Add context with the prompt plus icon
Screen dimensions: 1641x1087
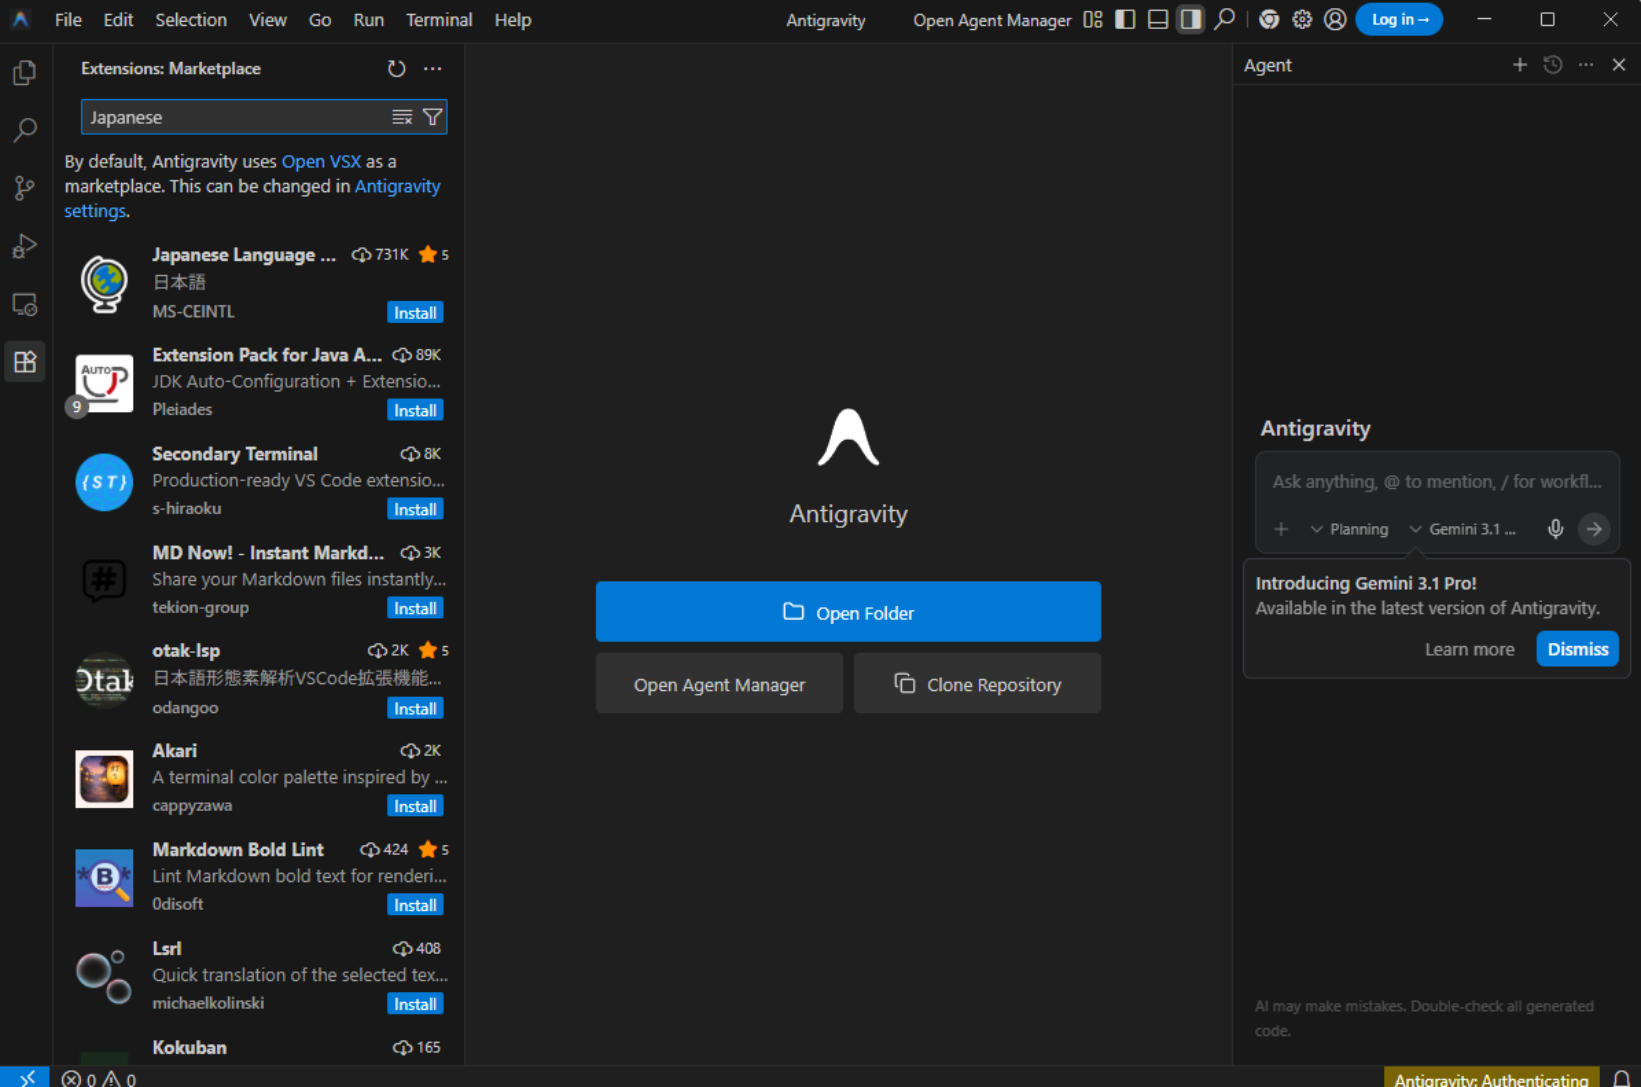1281,529
